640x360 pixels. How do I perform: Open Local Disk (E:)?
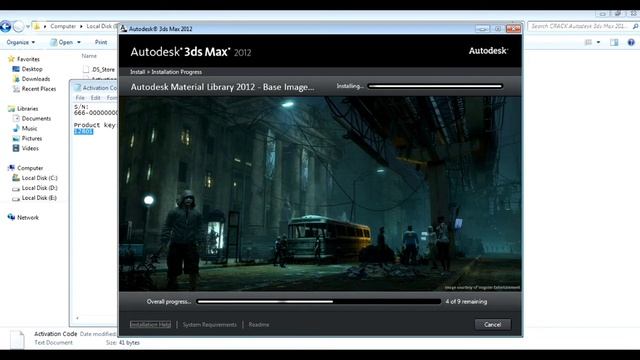pos(39,198)
